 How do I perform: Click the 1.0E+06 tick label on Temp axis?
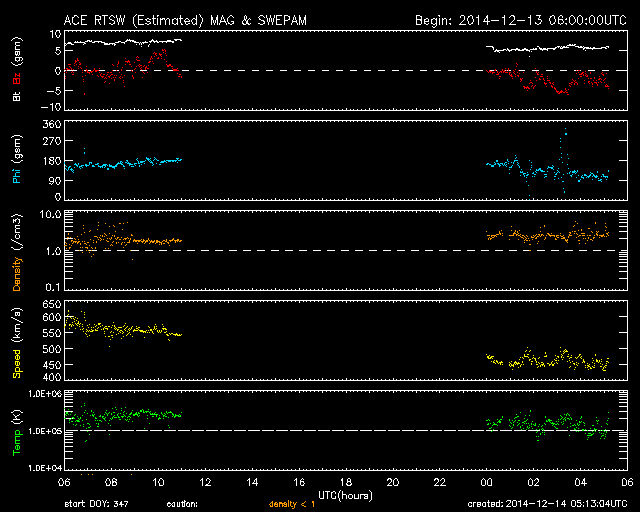click(x=44, y=394)
